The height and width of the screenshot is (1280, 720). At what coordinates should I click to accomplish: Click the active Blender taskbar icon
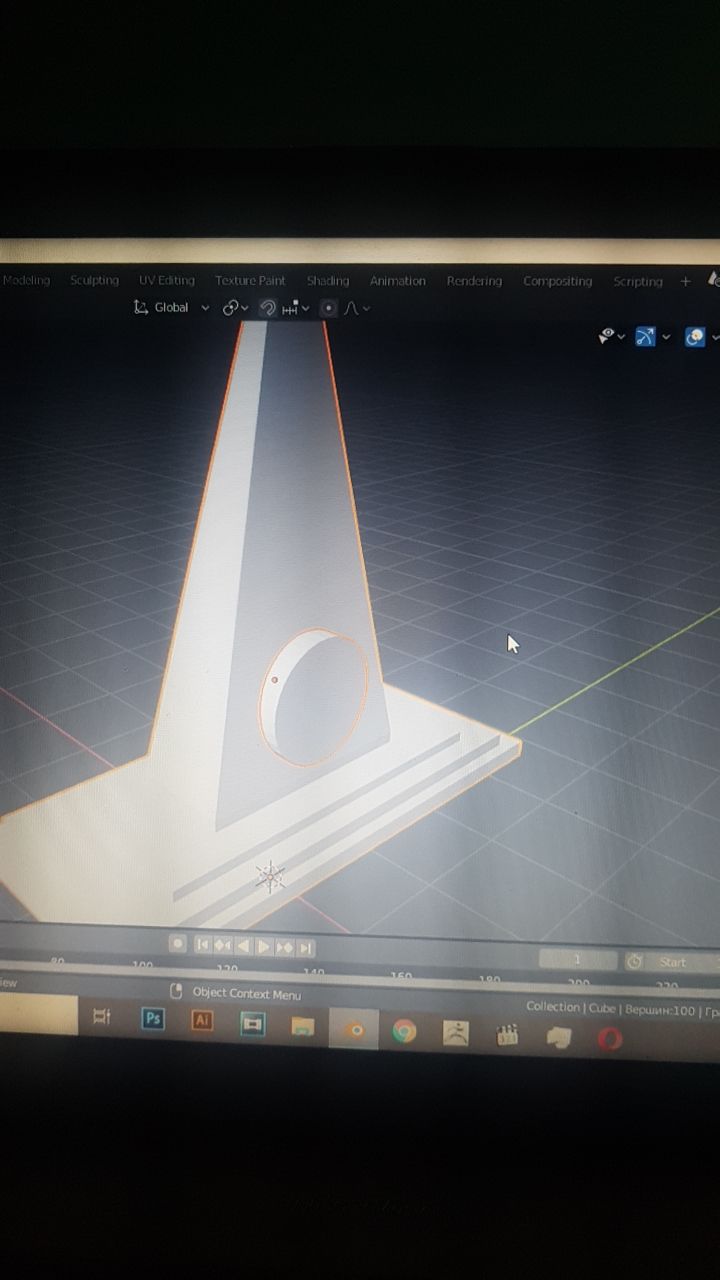[x=354, y=1029]
